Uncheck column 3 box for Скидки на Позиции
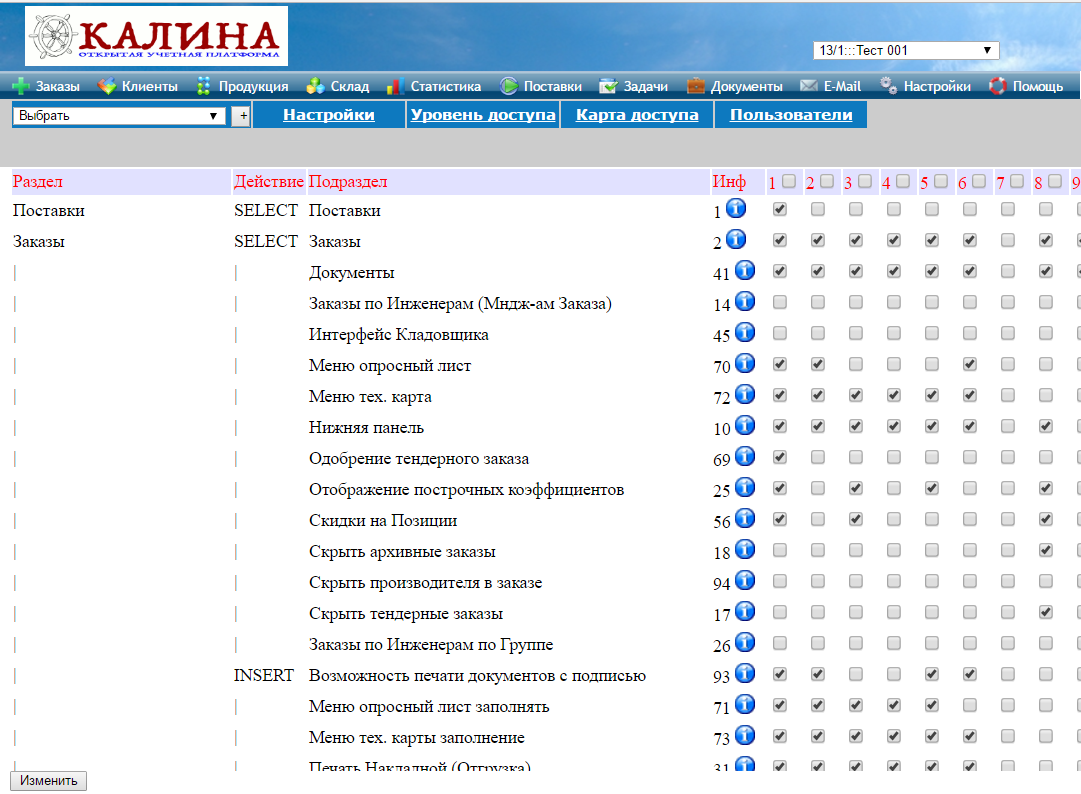 [x=856, y=519]
